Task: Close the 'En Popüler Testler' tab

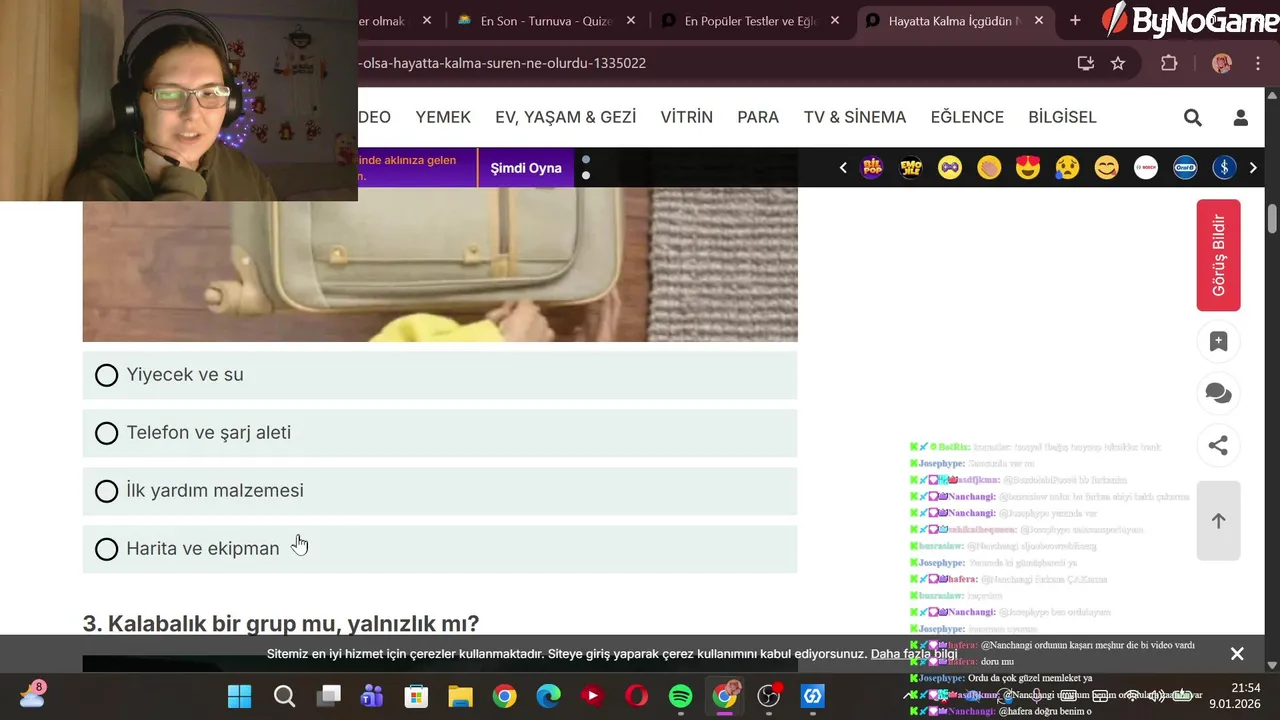Action: tap(835, 20)
